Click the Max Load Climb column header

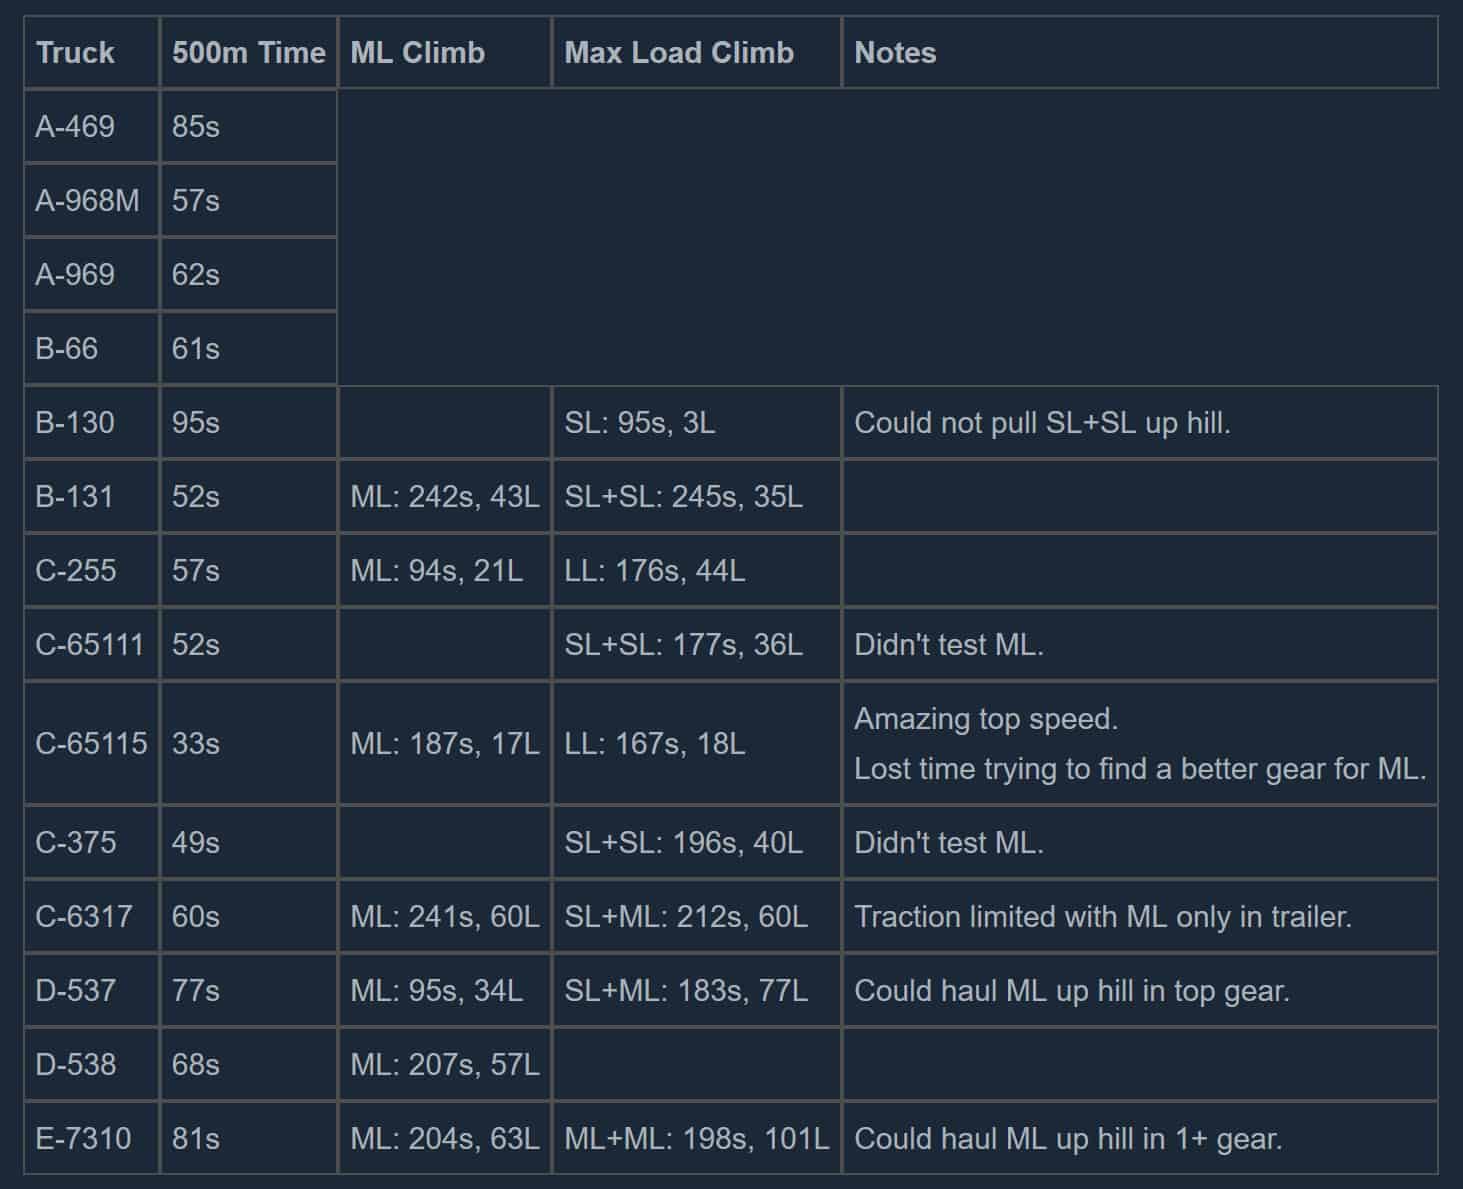(x=679, y=53)
